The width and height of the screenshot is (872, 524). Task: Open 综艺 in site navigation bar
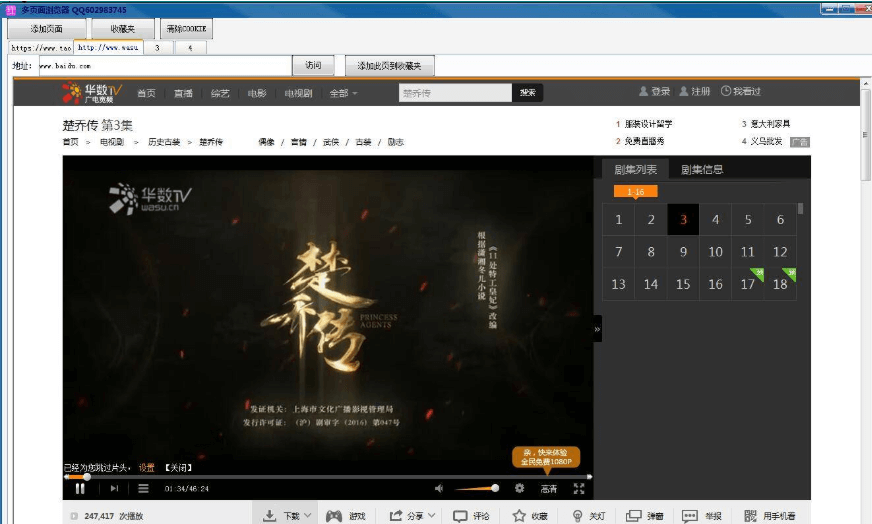click(220, 93)
